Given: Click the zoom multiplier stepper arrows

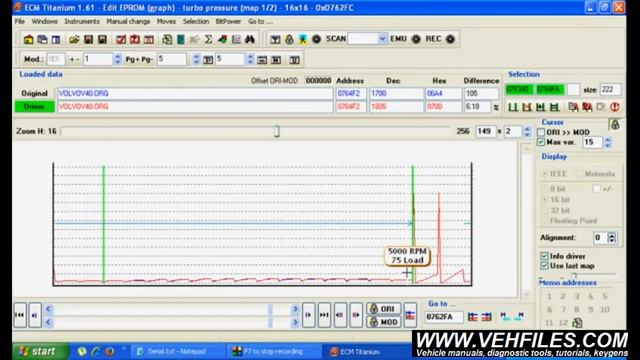Looking at the screenshot, I should point(527,131).
